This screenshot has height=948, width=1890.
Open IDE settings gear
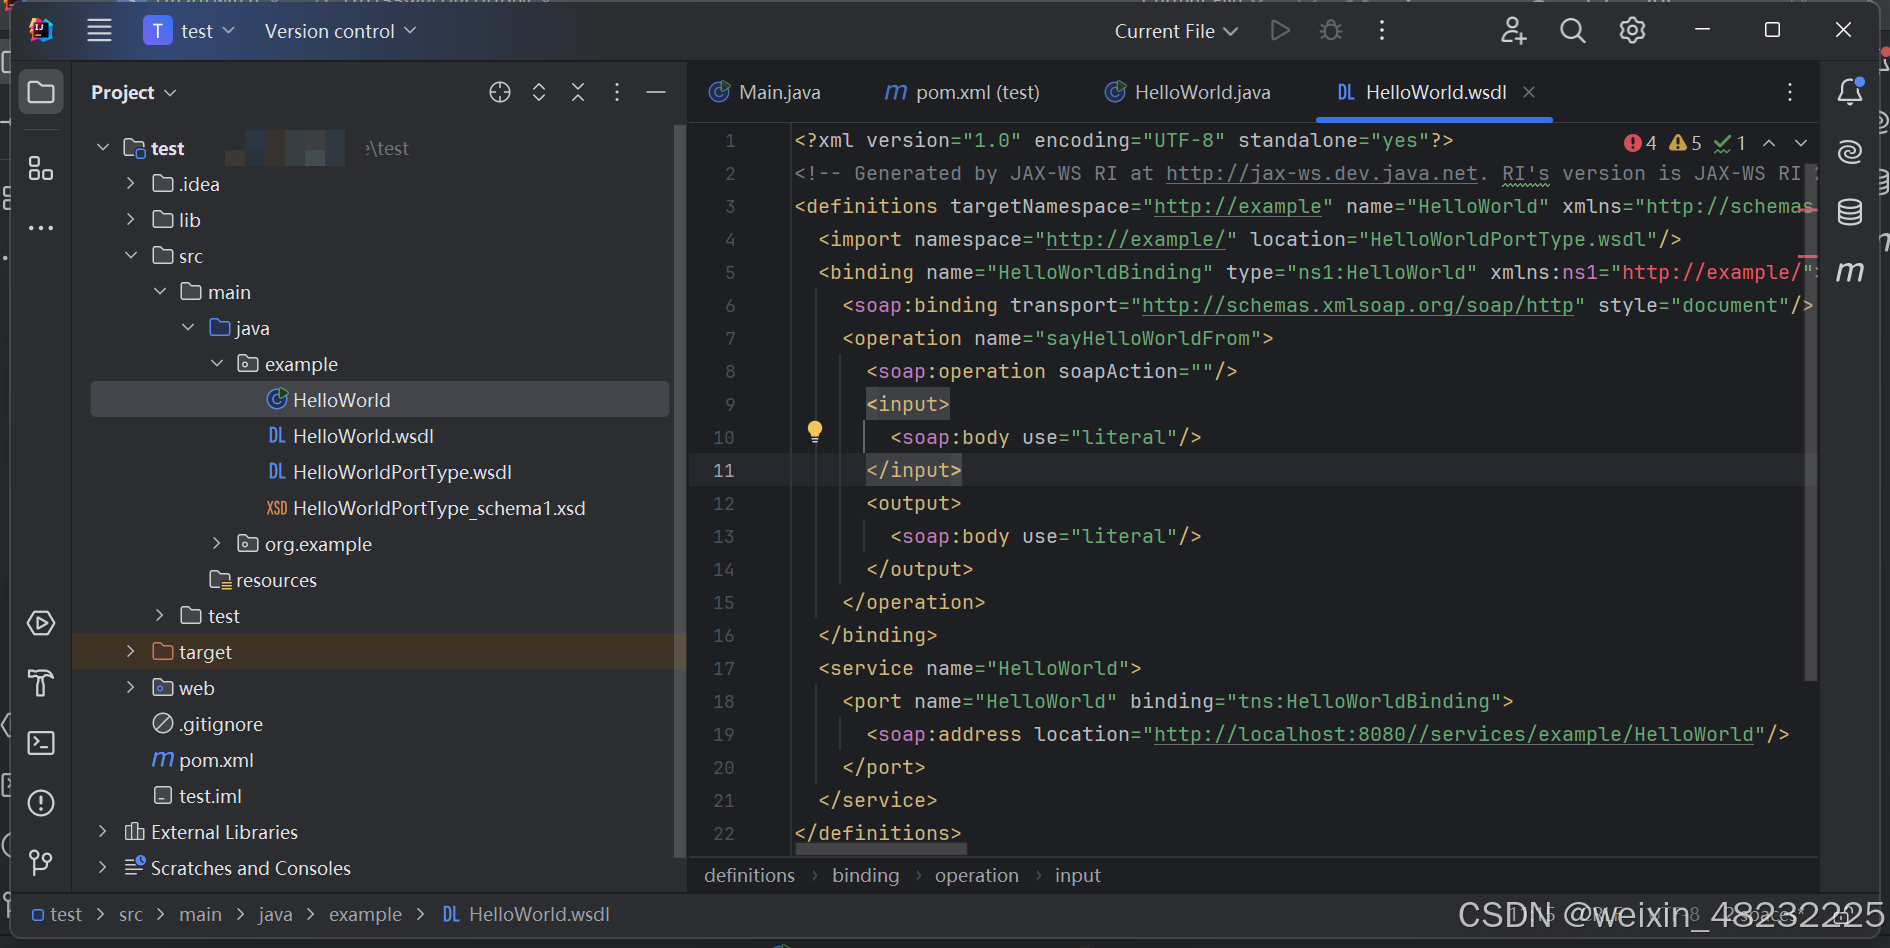click(1632, 30)
